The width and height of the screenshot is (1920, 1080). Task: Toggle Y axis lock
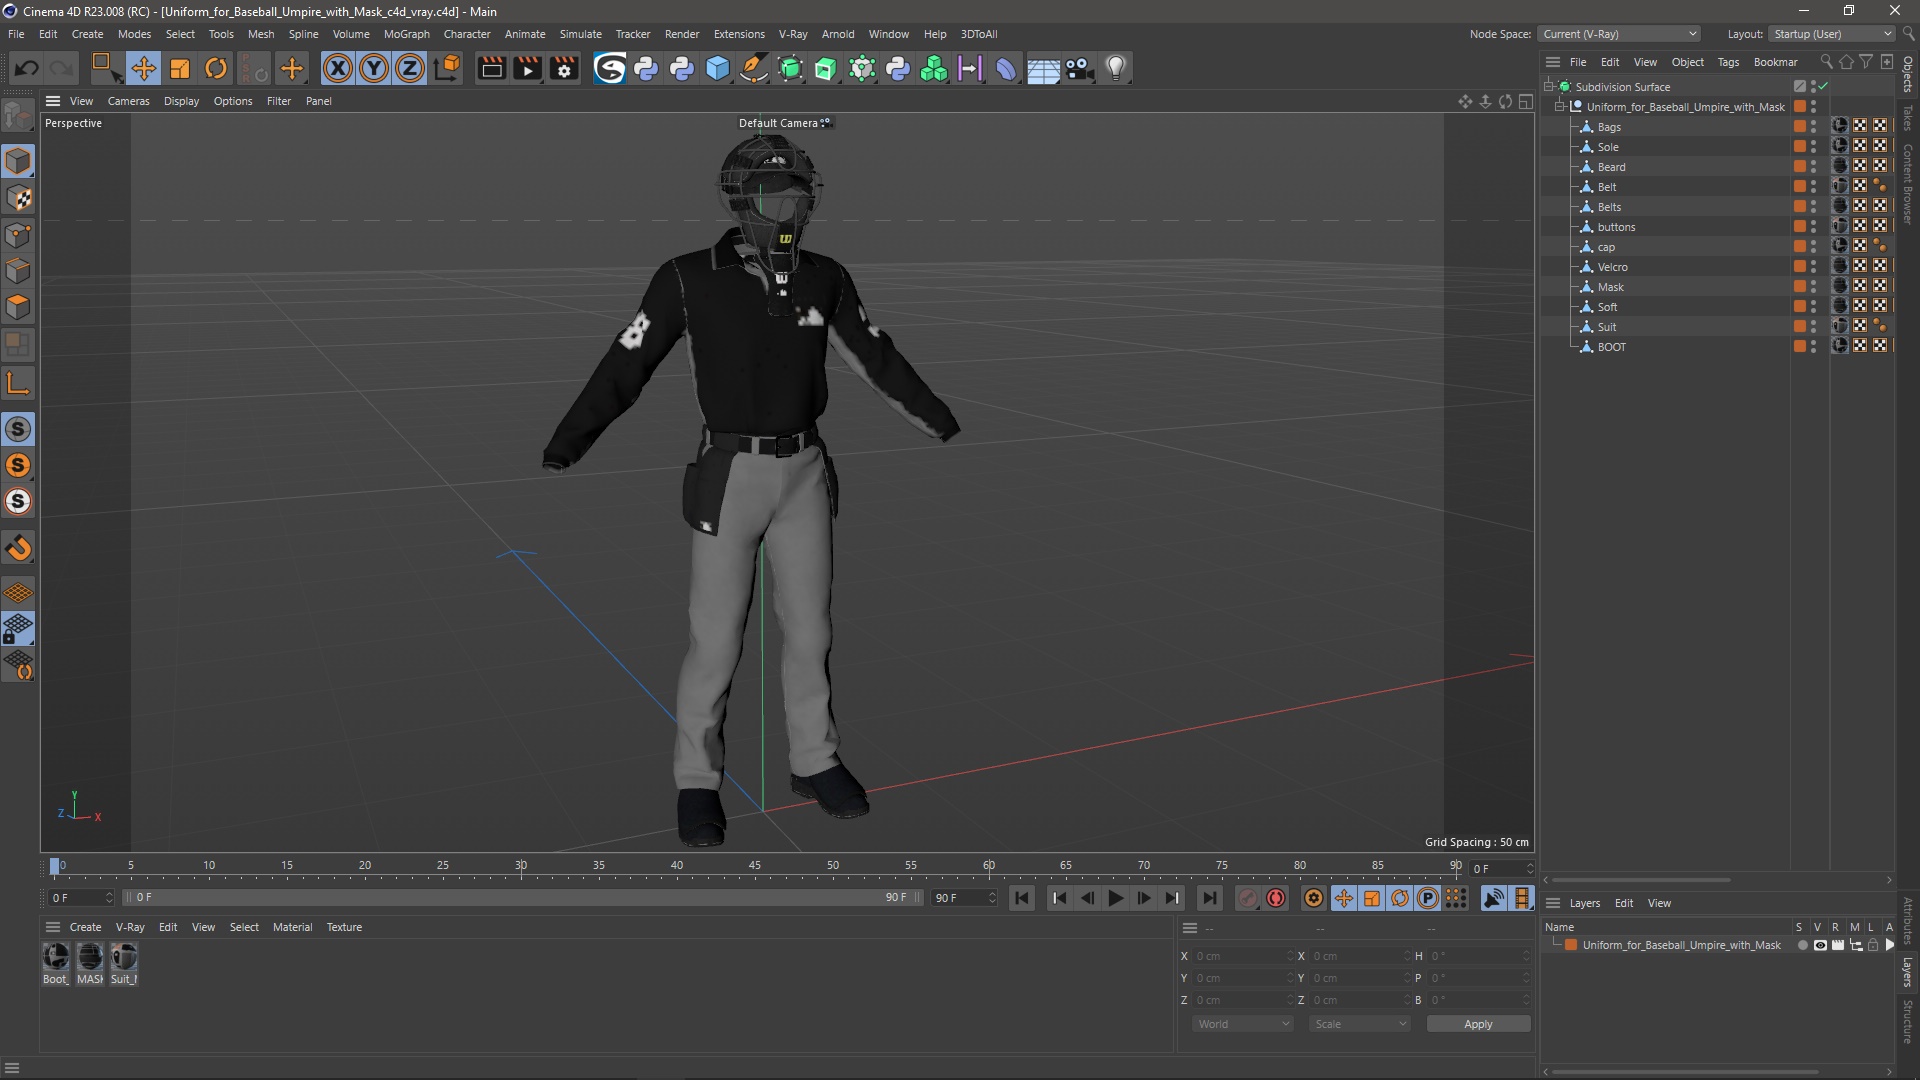pyautogui.click(x=374, y=68)
